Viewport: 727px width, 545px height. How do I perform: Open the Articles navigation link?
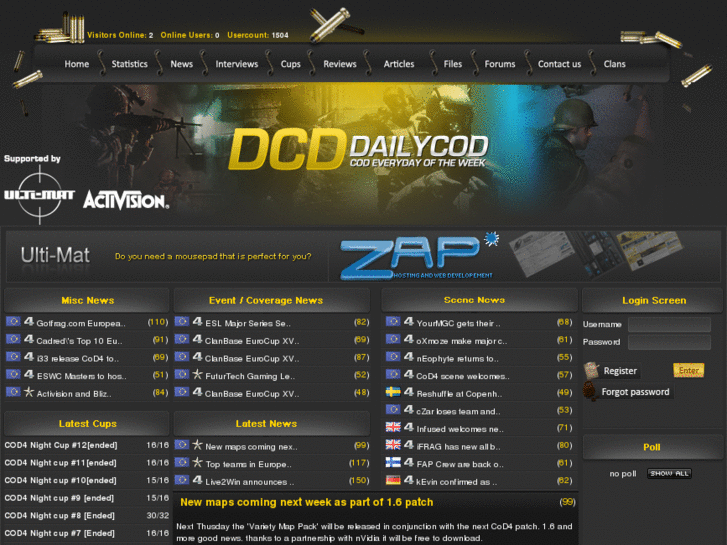[x=399, y=64]
